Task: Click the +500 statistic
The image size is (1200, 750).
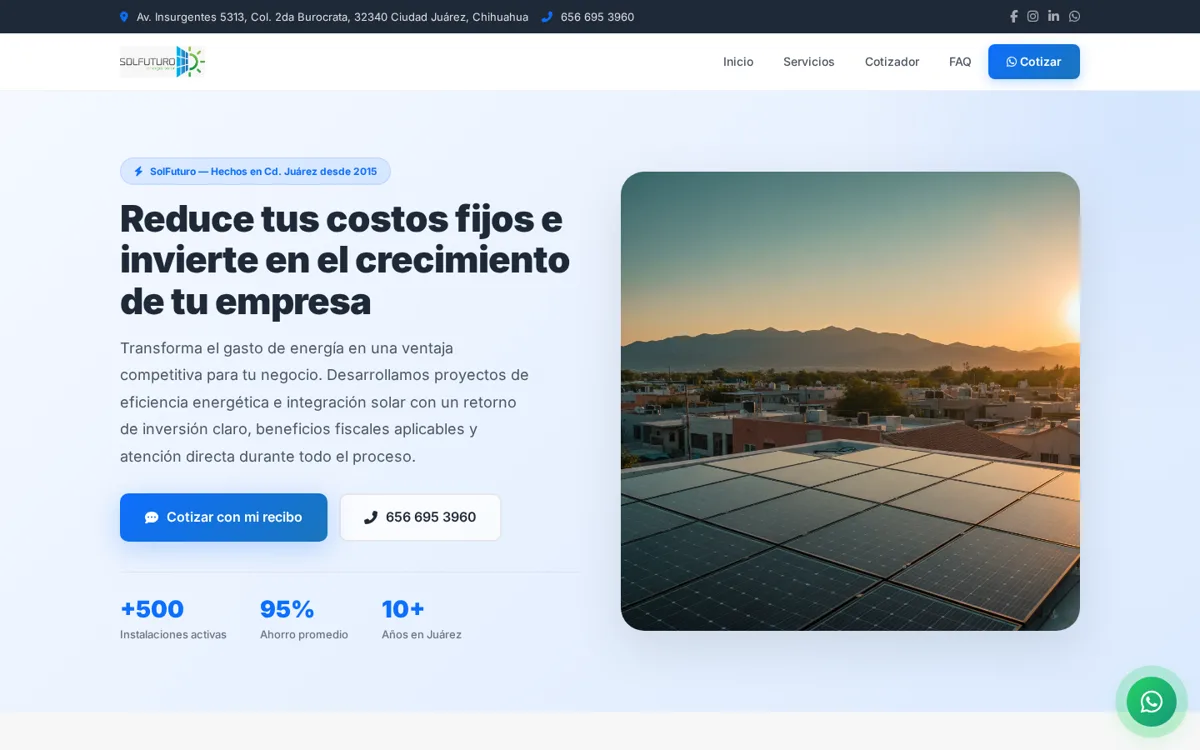Action: [152, 609]
